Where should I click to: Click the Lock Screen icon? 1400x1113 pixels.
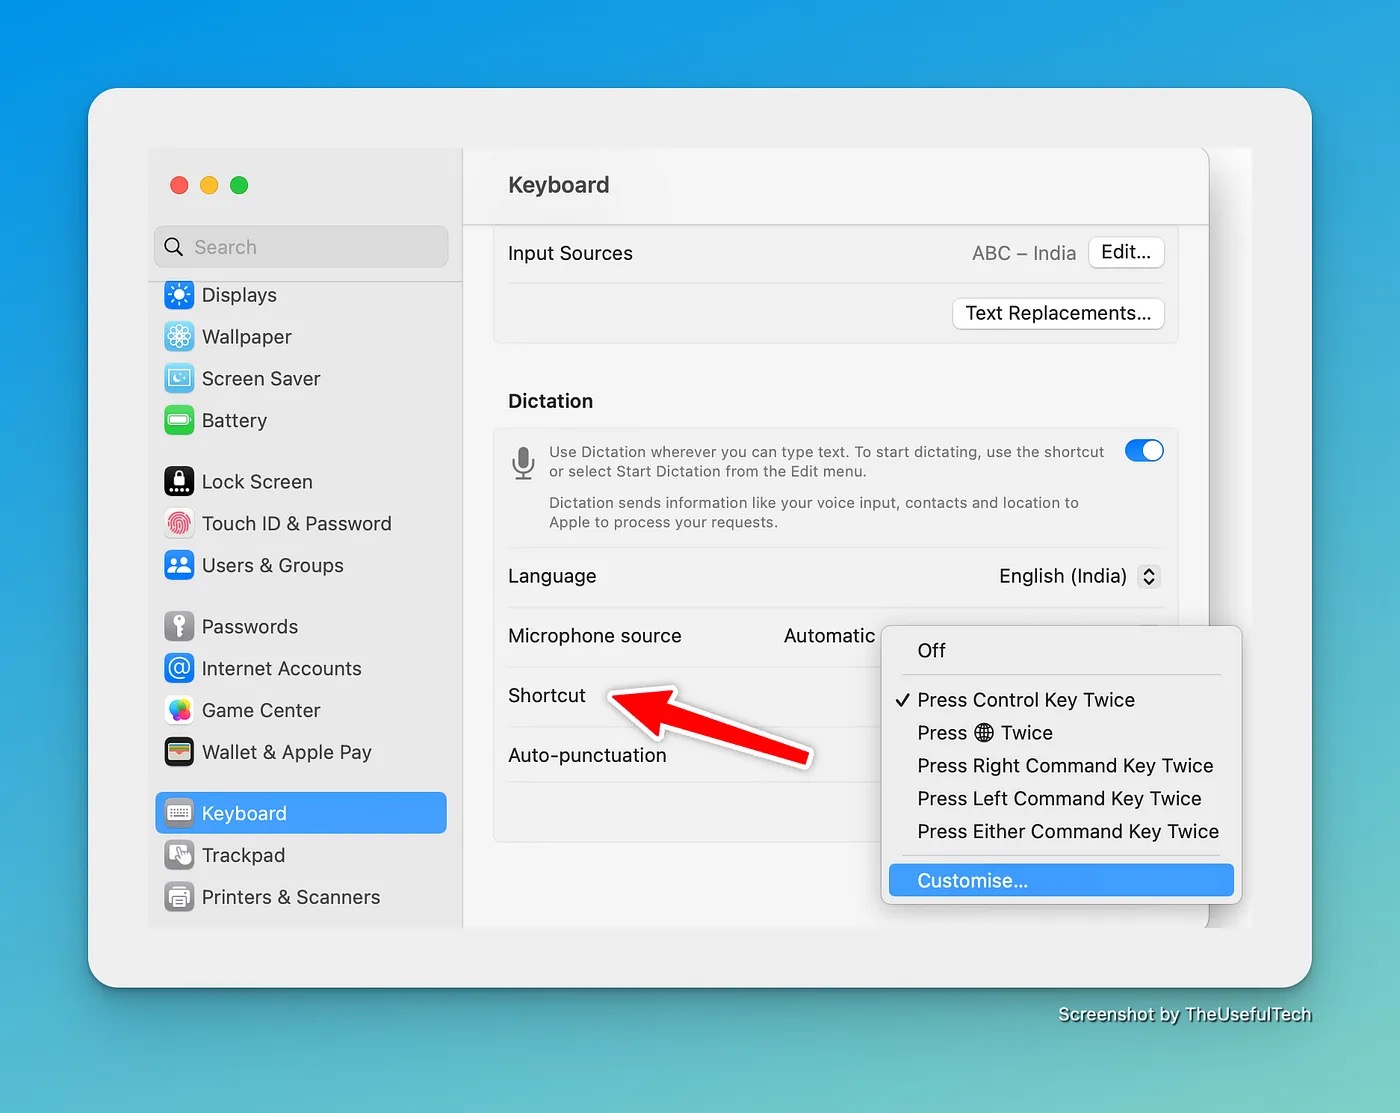pos(179,482)
